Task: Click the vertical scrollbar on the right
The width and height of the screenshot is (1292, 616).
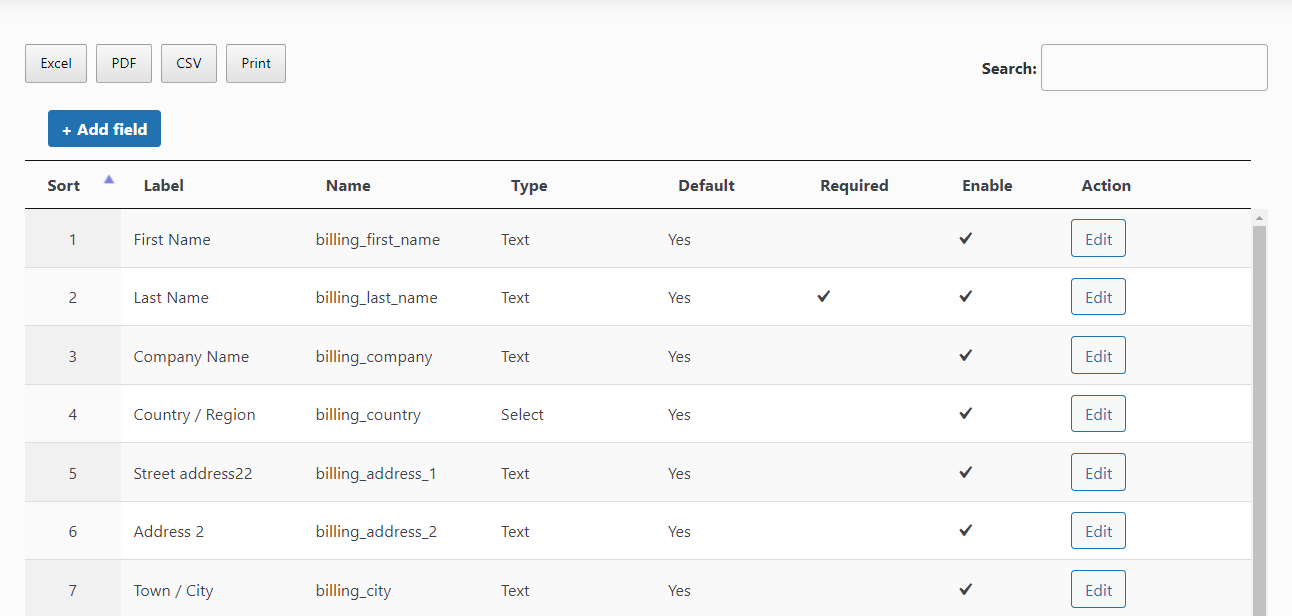Action: (1259, 400)
